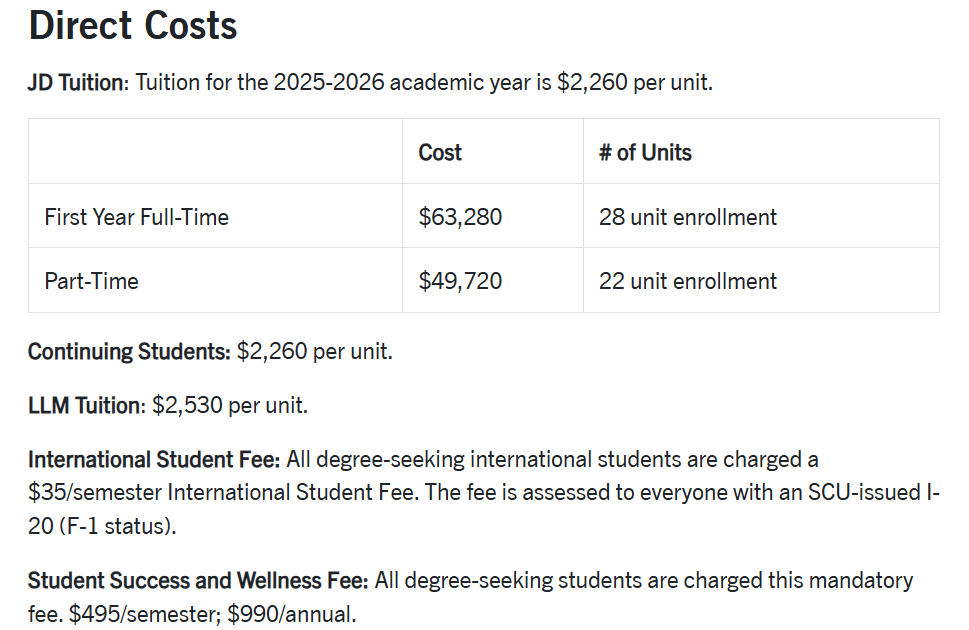Image resolution: width=969 pixels, height=630 pixels.
Task: Click the $49,720 cost cell
Action: point(460,281)
